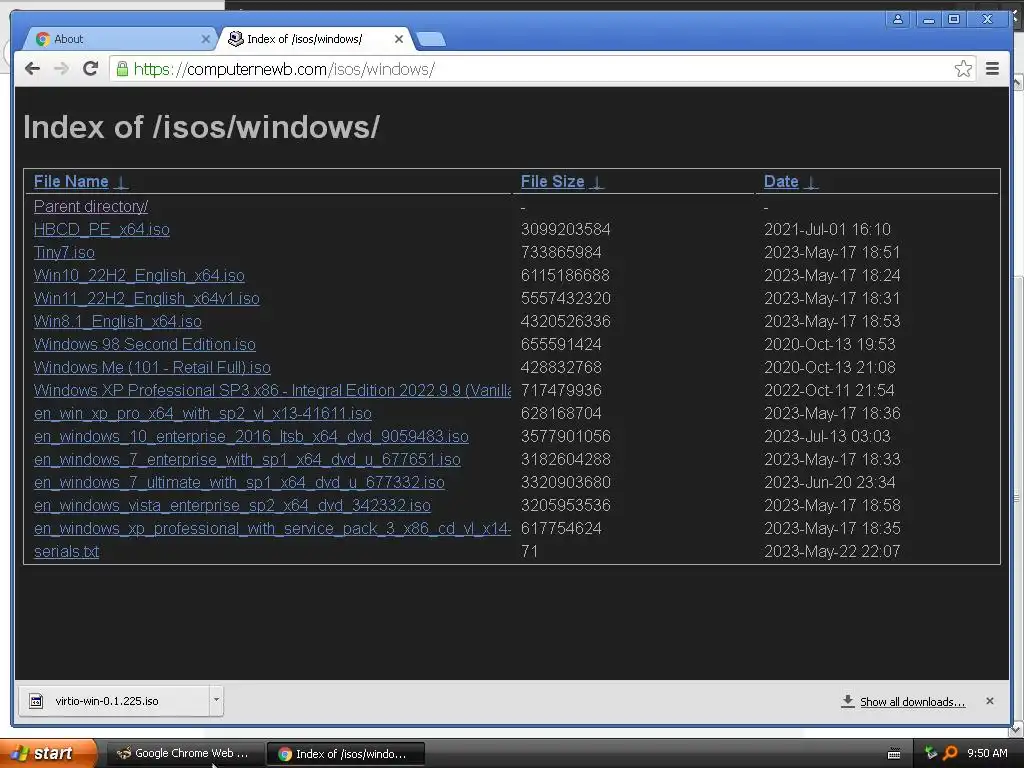
Task: Open the serials.txt file link
Action: click(x=66, y=551)
